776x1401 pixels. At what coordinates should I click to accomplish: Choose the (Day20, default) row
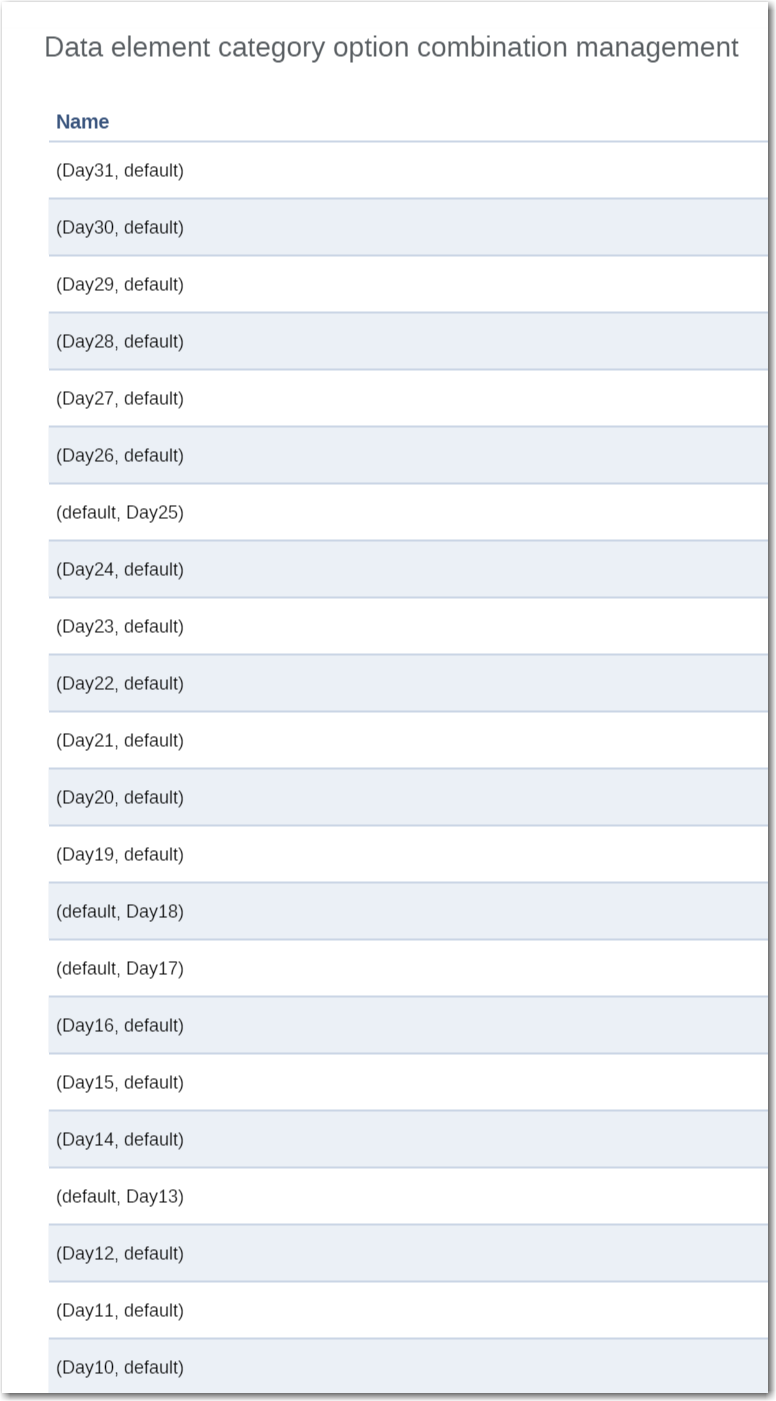click(120, 798)
